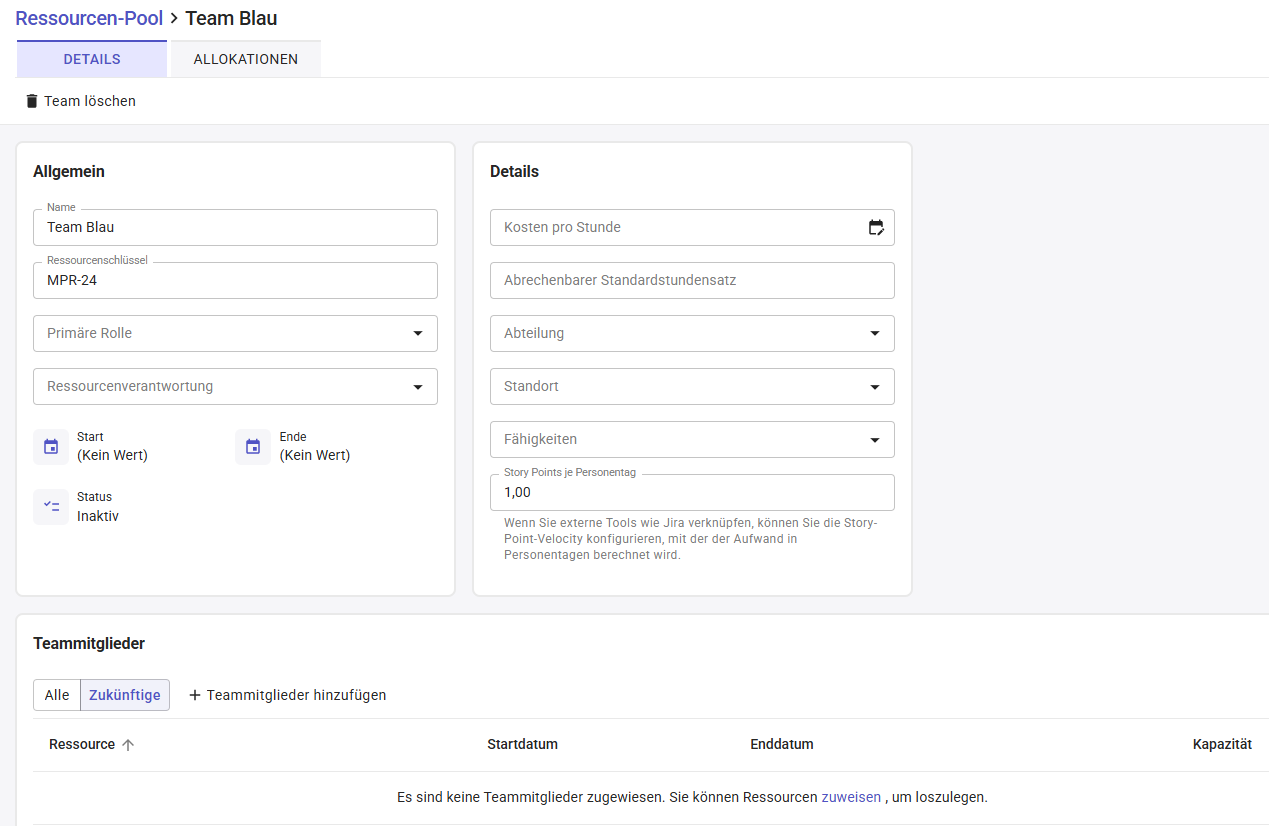Go to Ressourcen-Pool breadcrumb
The height and width of the screenshot is (826, 1269).
tap(89, 18)
